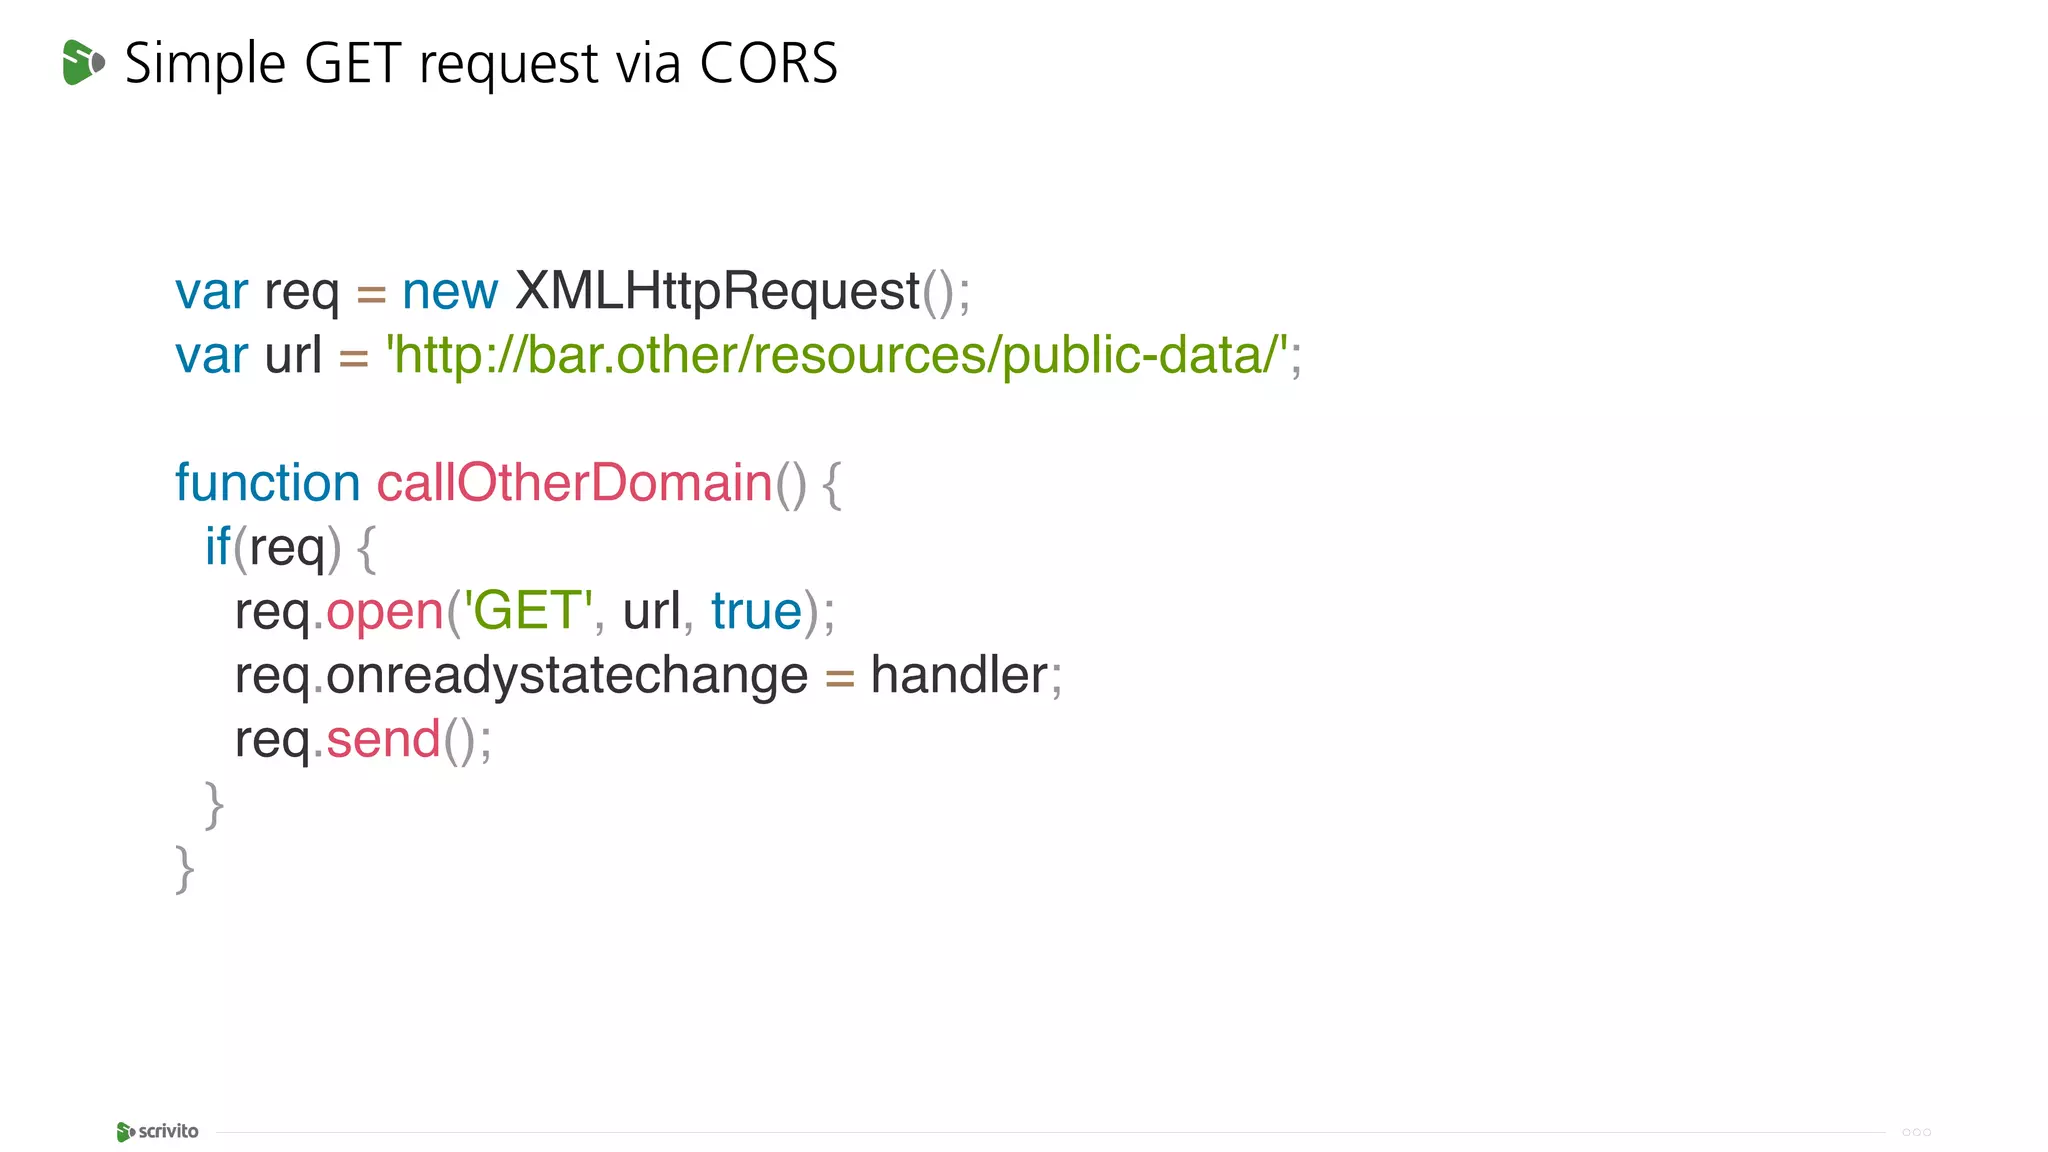Click the small Scrivito logo icon in the footer
The image size is (2048, 1152).
pyautogui.click(x=125, y=1131)
